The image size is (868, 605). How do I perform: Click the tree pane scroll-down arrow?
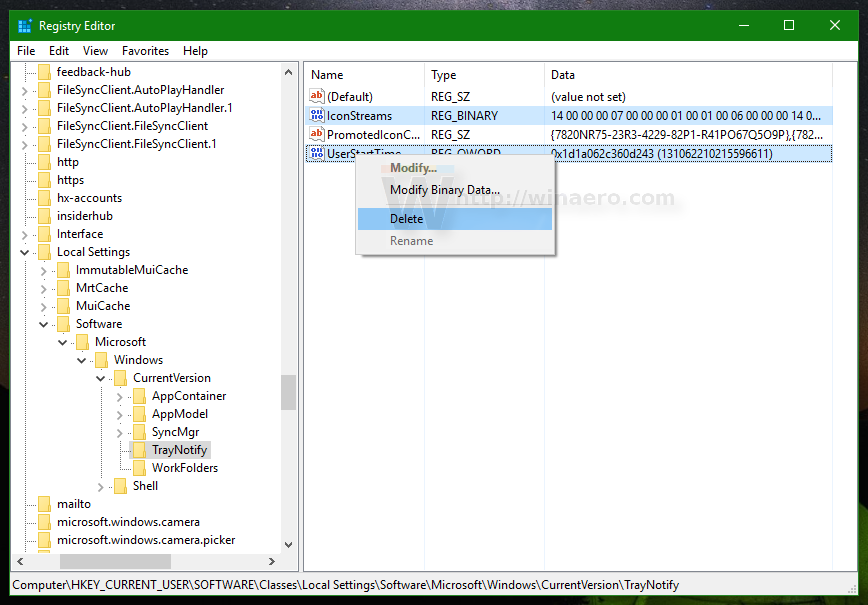coord(288,545)
